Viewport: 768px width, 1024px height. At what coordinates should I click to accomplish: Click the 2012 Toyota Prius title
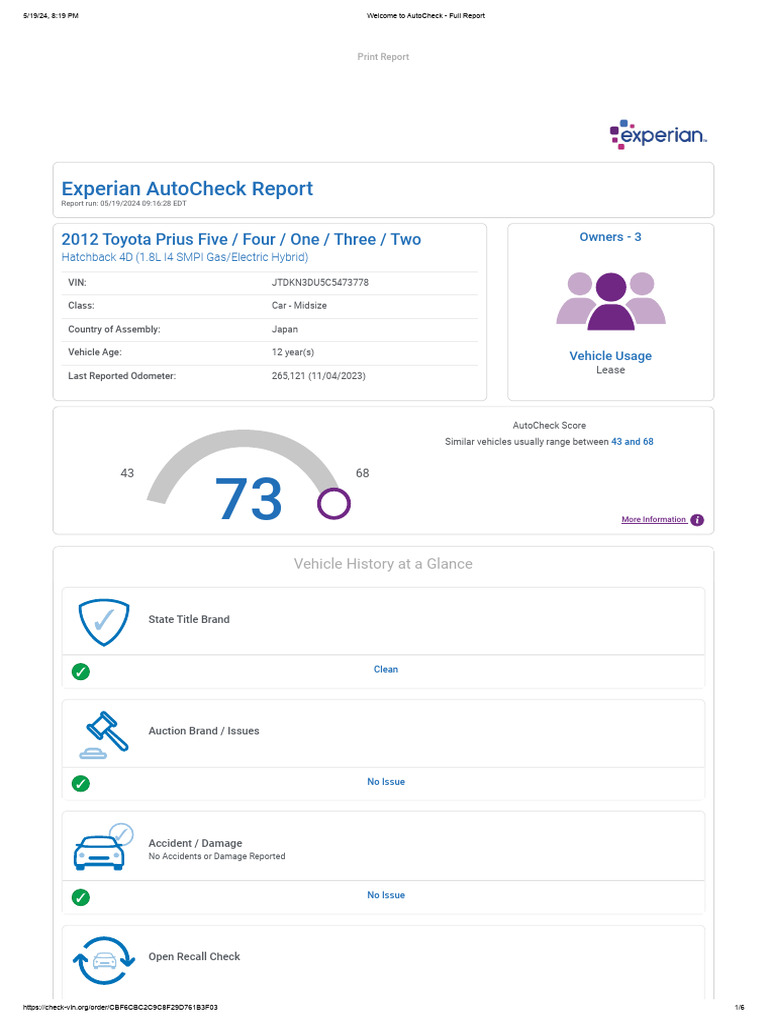pyautogui.click(x=241, y=240)
